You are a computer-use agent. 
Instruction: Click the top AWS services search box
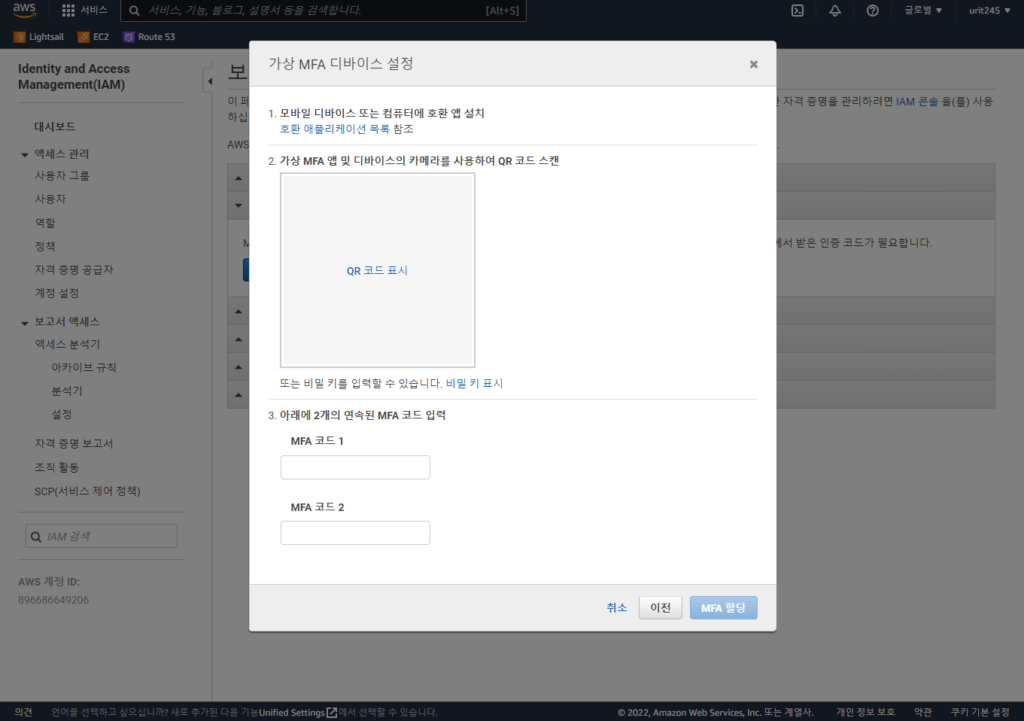pos(323,10)
